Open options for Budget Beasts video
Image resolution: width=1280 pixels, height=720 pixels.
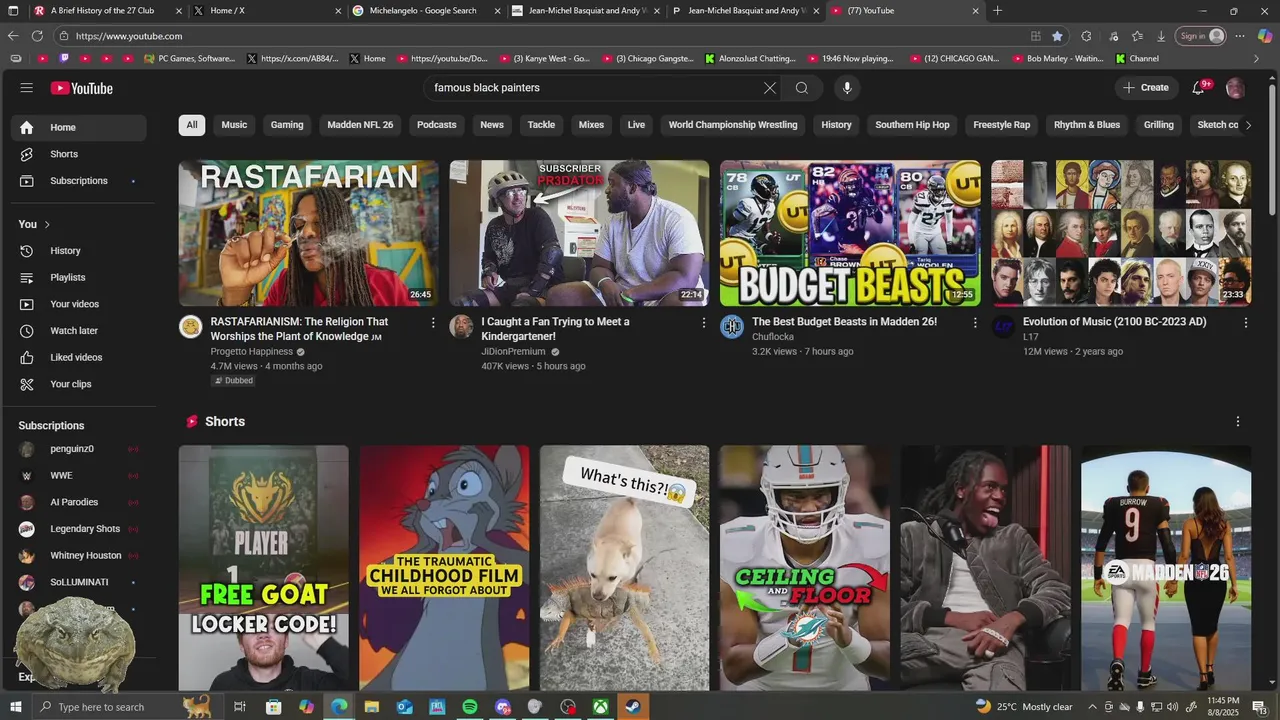pyautogui.click(x=975, y=323)
